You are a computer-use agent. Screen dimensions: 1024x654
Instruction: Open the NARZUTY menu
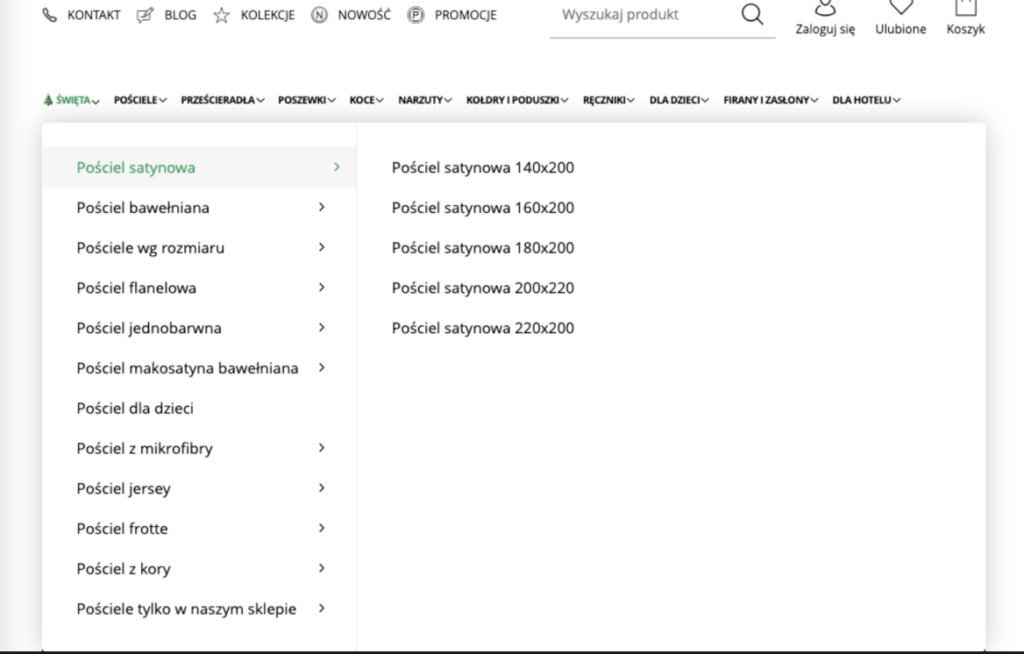click(x=425, y=100)
